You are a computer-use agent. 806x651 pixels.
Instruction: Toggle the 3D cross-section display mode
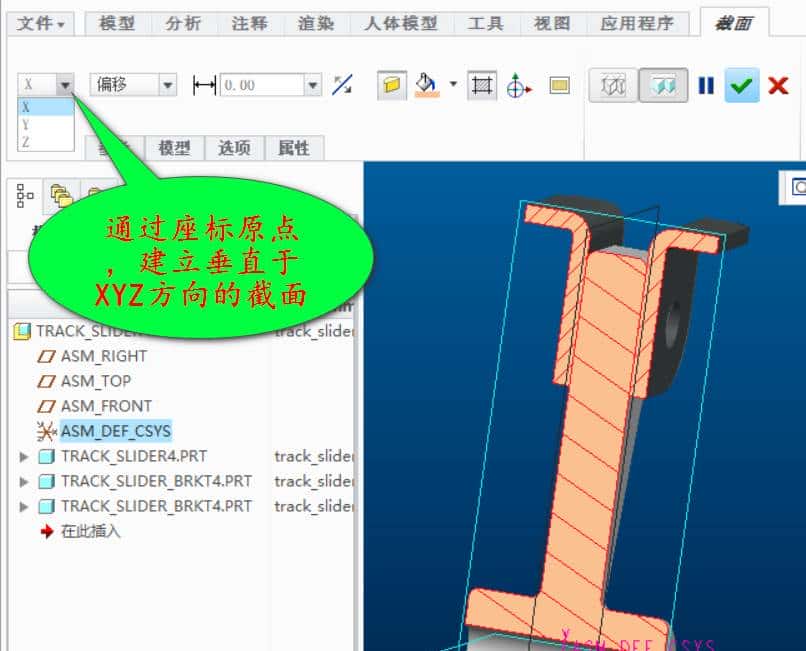[x=611, y=85]
